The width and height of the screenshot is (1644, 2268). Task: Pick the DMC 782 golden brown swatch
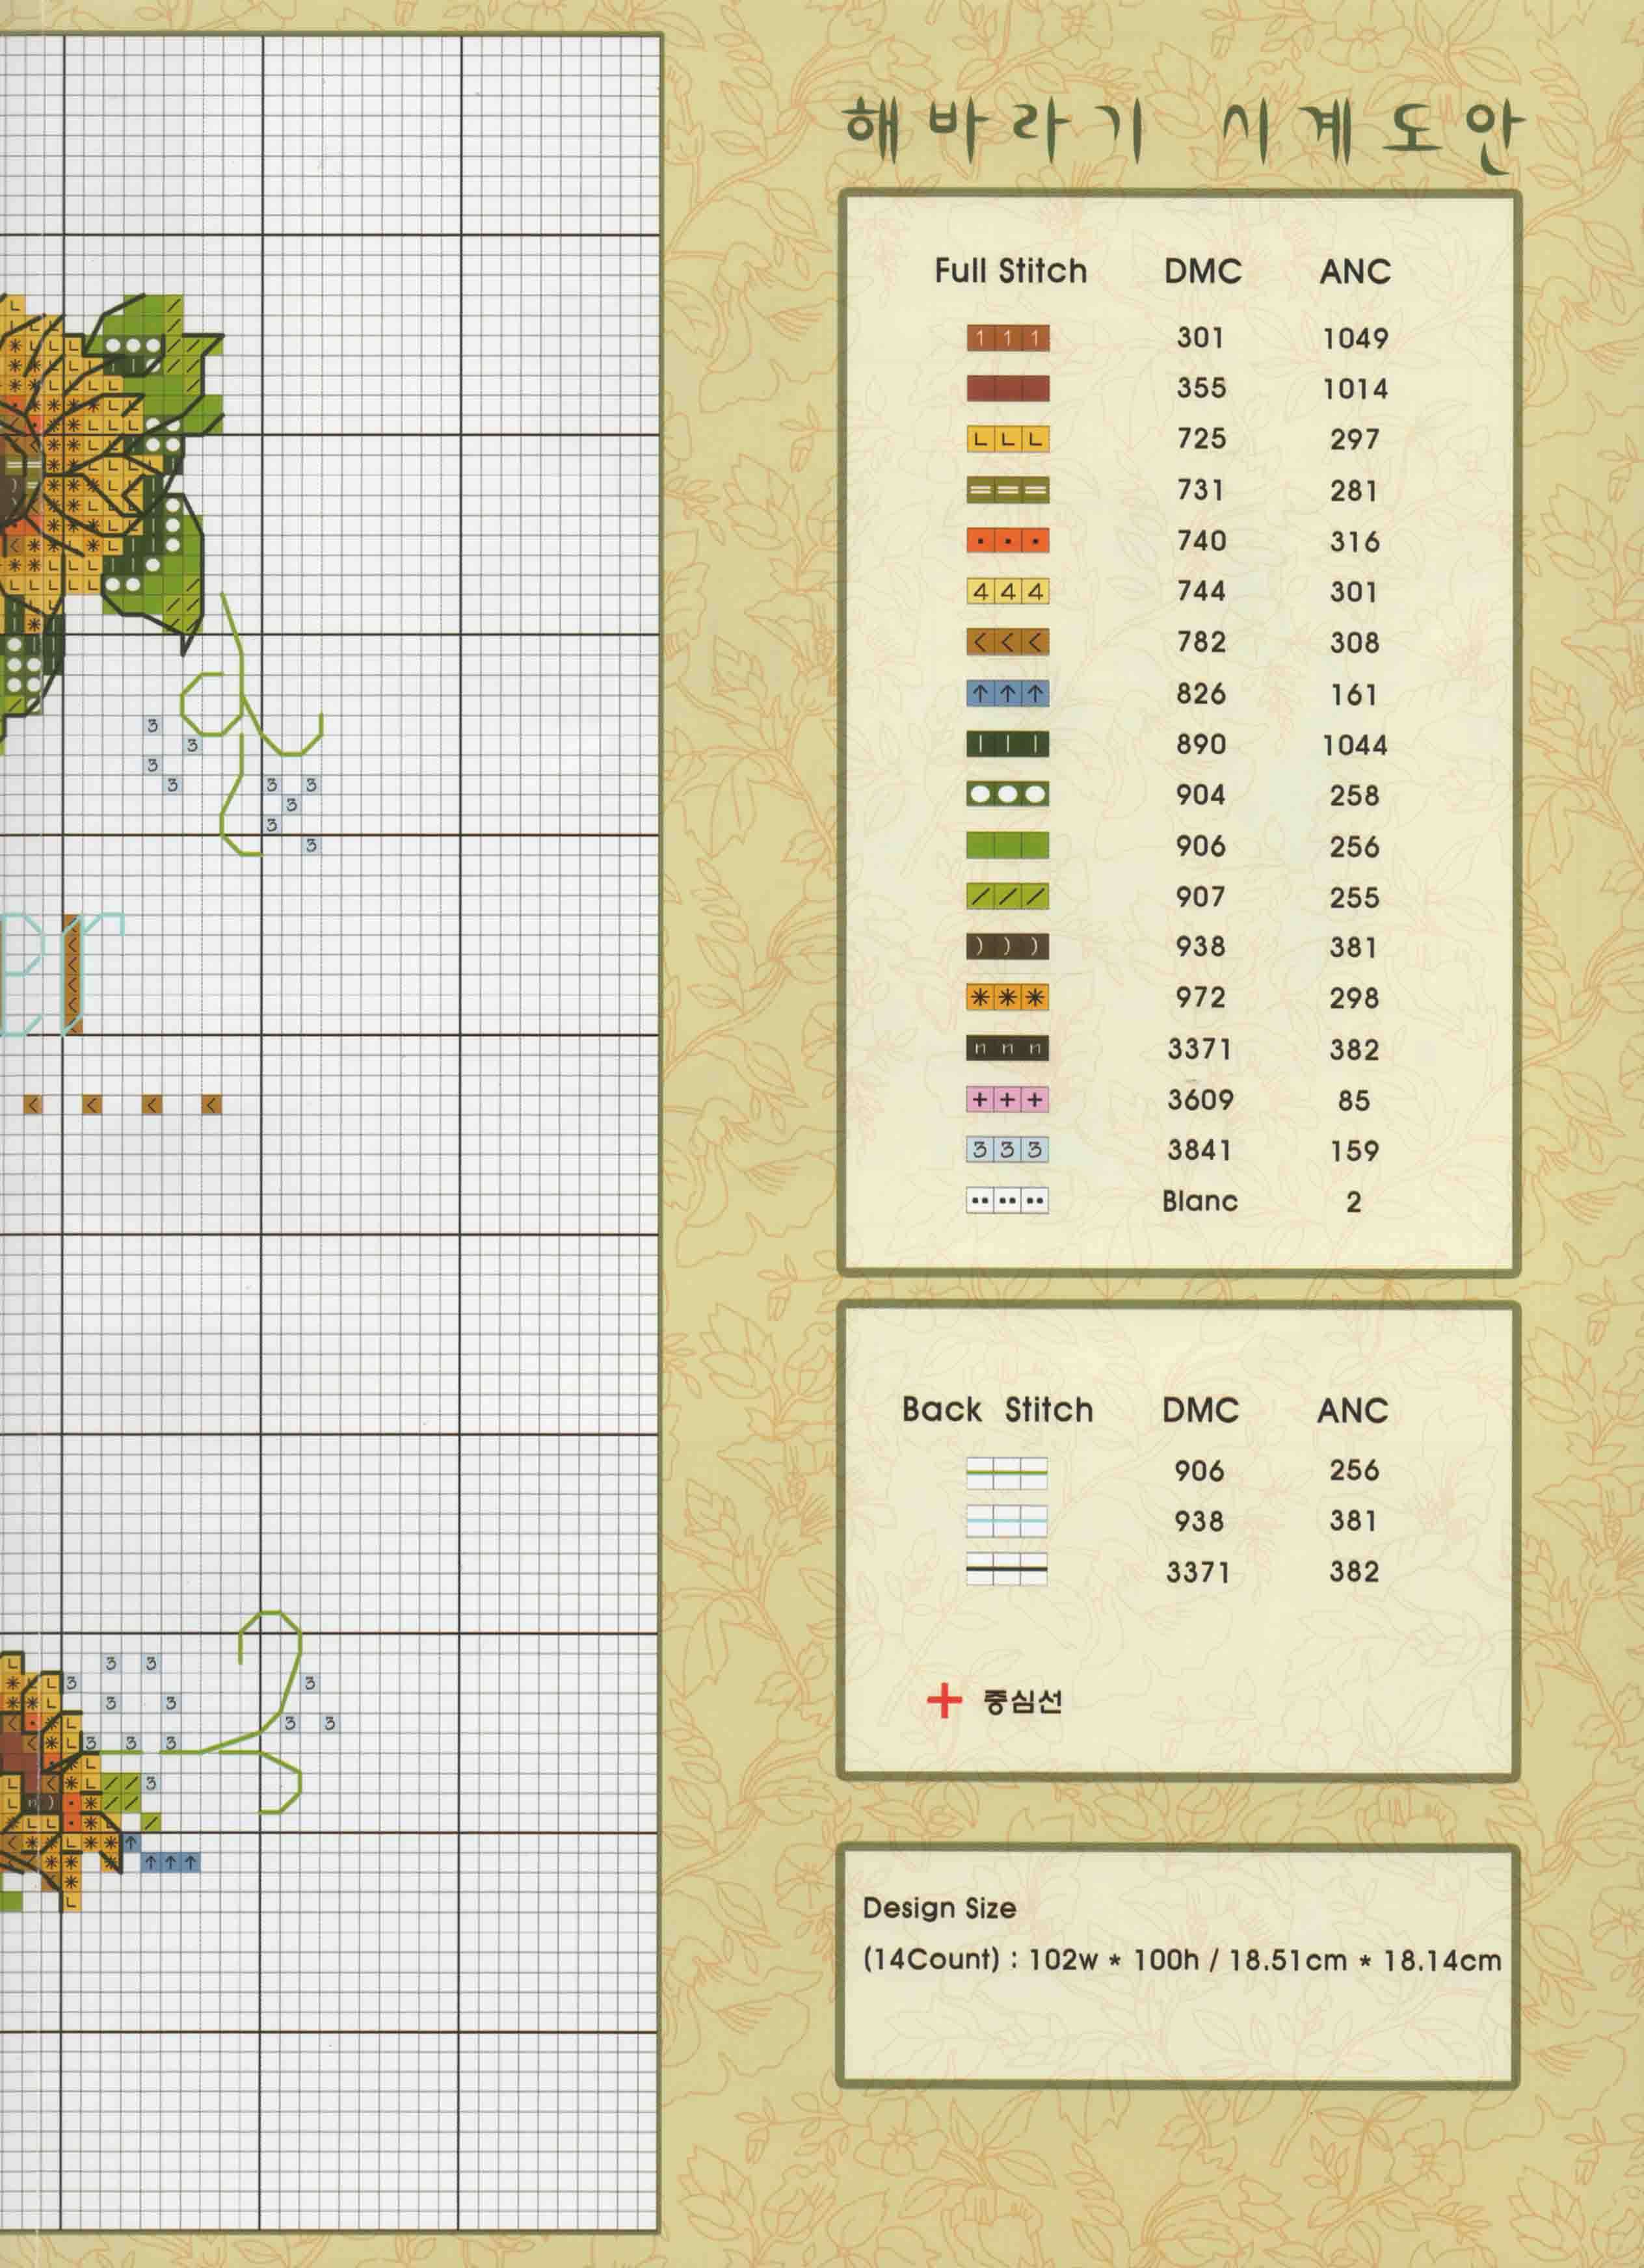click(1007, 642)
